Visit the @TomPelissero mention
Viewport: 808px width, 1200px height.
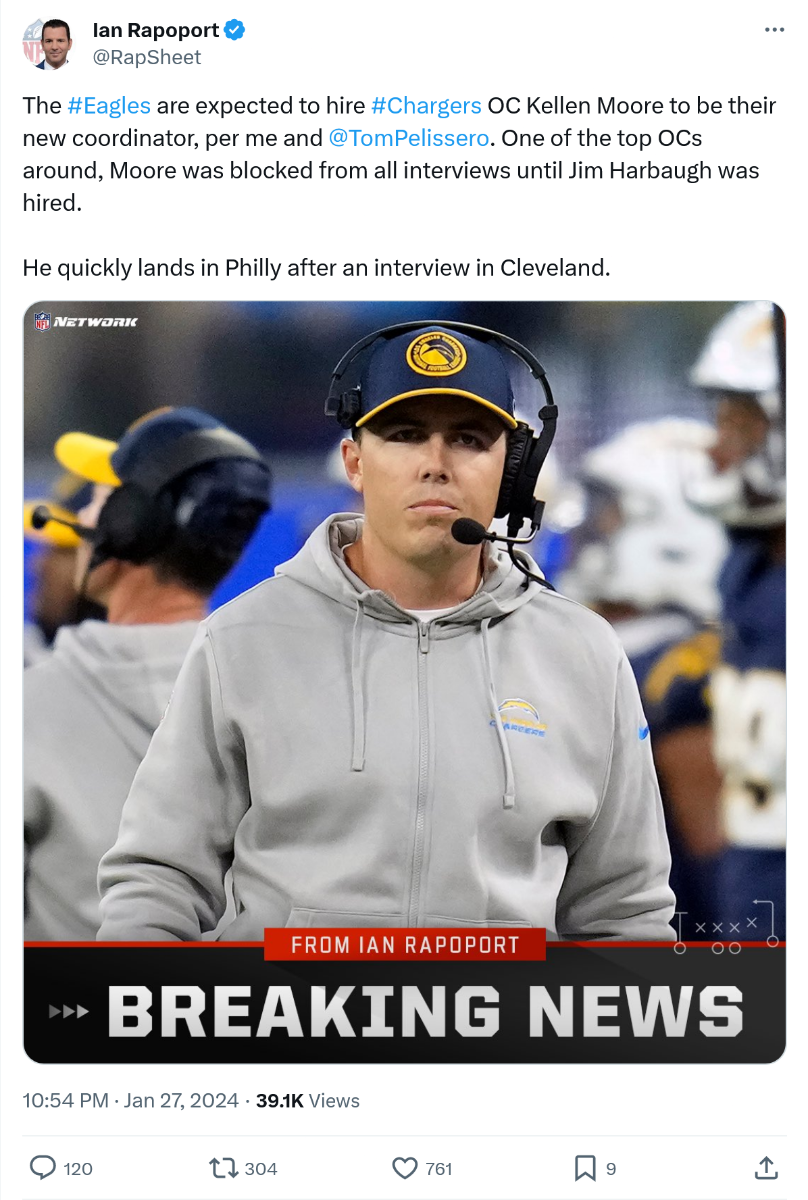(408, 138)
